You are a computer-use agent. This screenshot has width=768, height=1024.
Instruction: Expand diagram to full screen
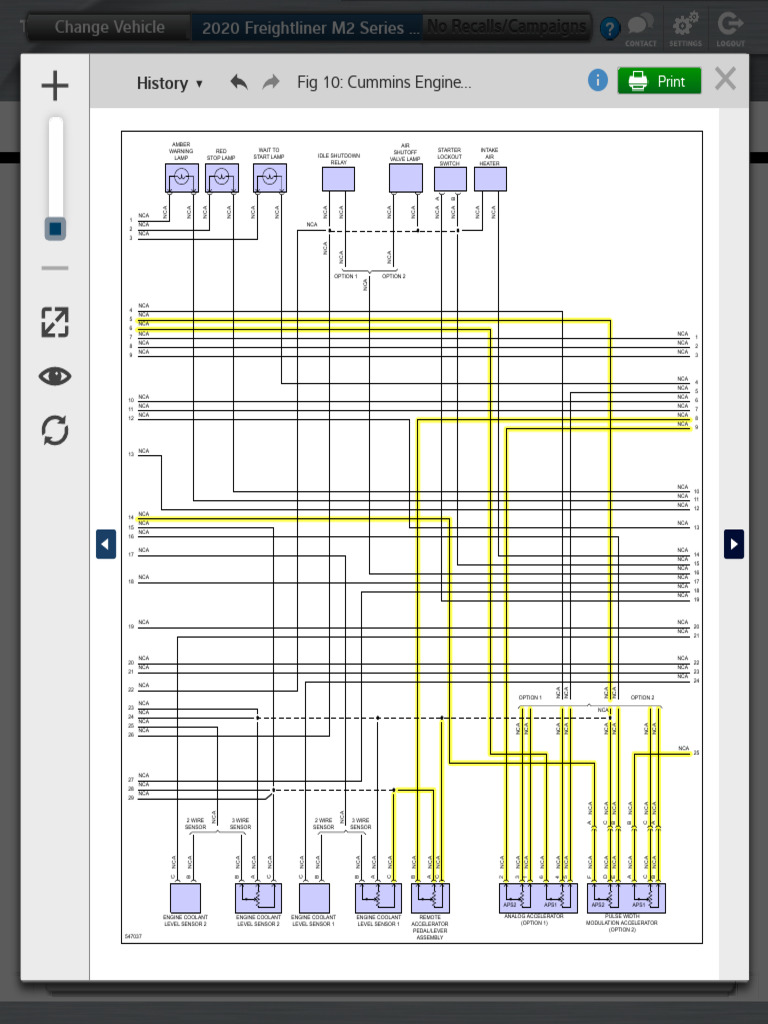point(55,322)
